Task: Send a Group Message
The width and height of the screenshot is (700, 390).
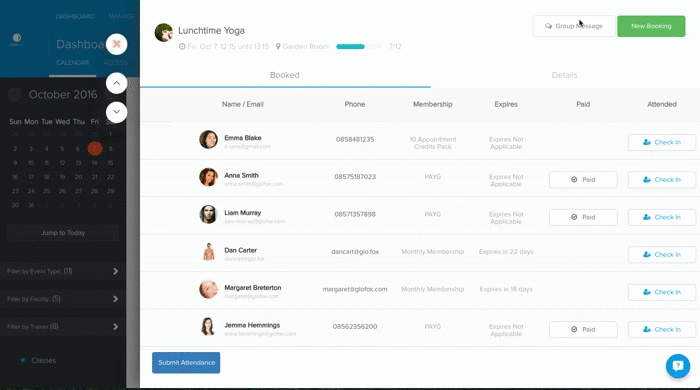Action: click(574, 26)
